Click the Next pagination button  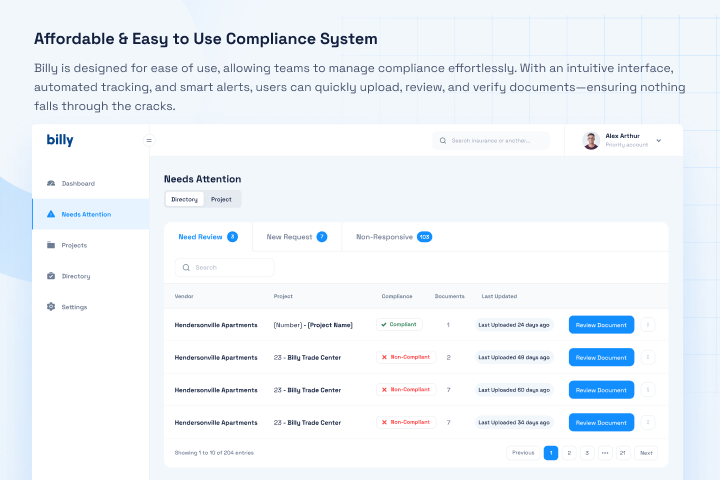click(646, 453)
